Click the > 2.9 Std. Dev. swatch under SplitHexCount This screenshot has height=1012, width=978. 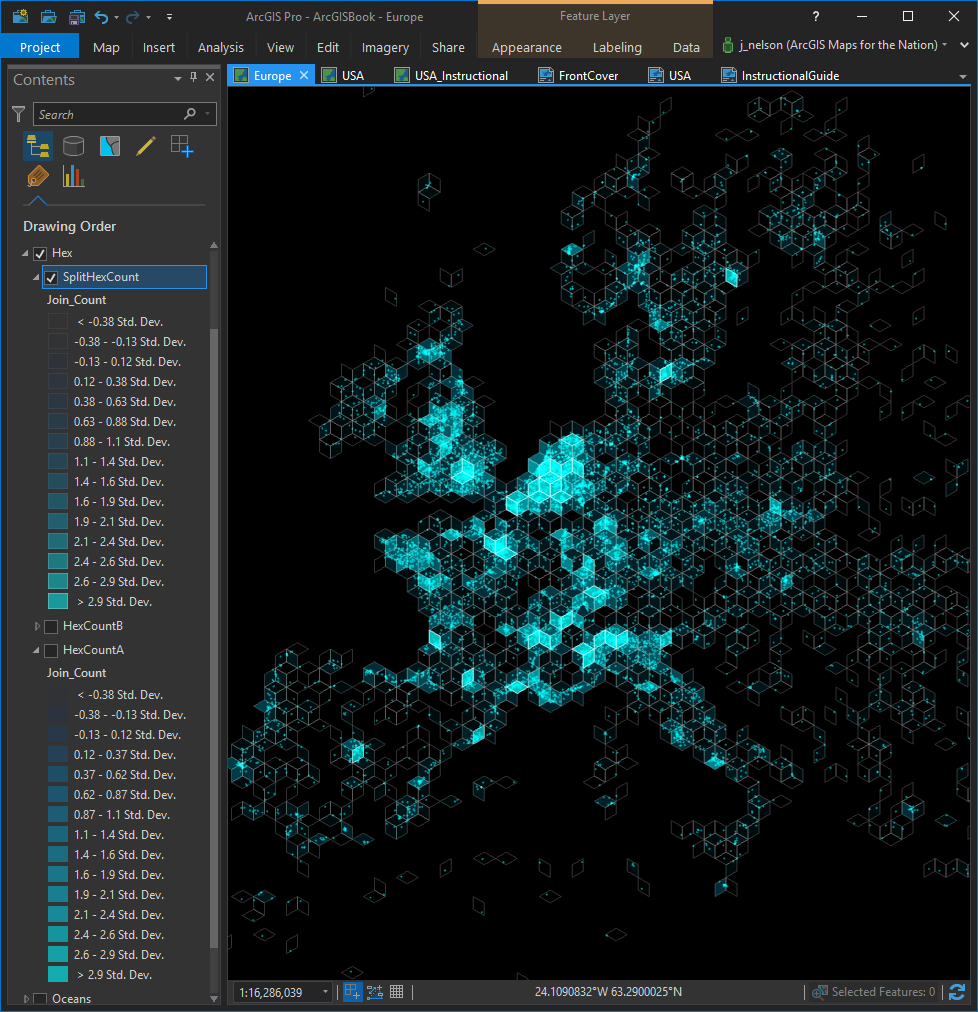point(58,602)
